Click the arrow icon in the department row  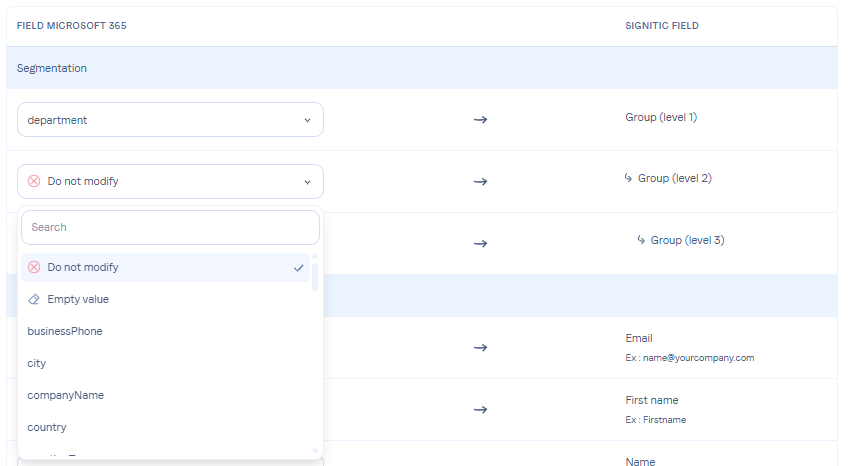coord(480,120)
